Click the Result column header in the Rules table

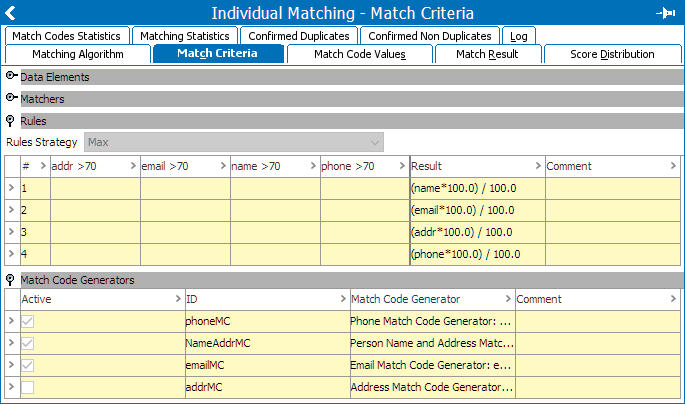click(476, 166)
